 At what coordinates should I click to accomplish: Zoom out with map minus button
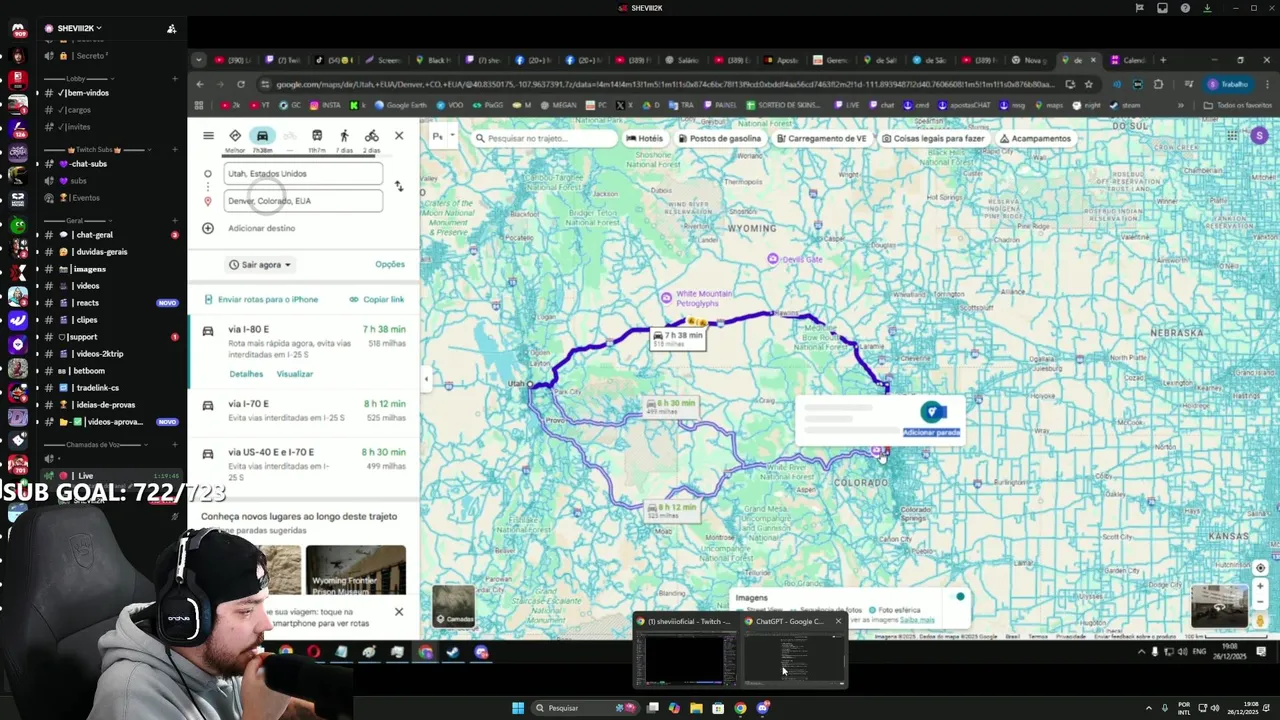tap(1260, 603)
